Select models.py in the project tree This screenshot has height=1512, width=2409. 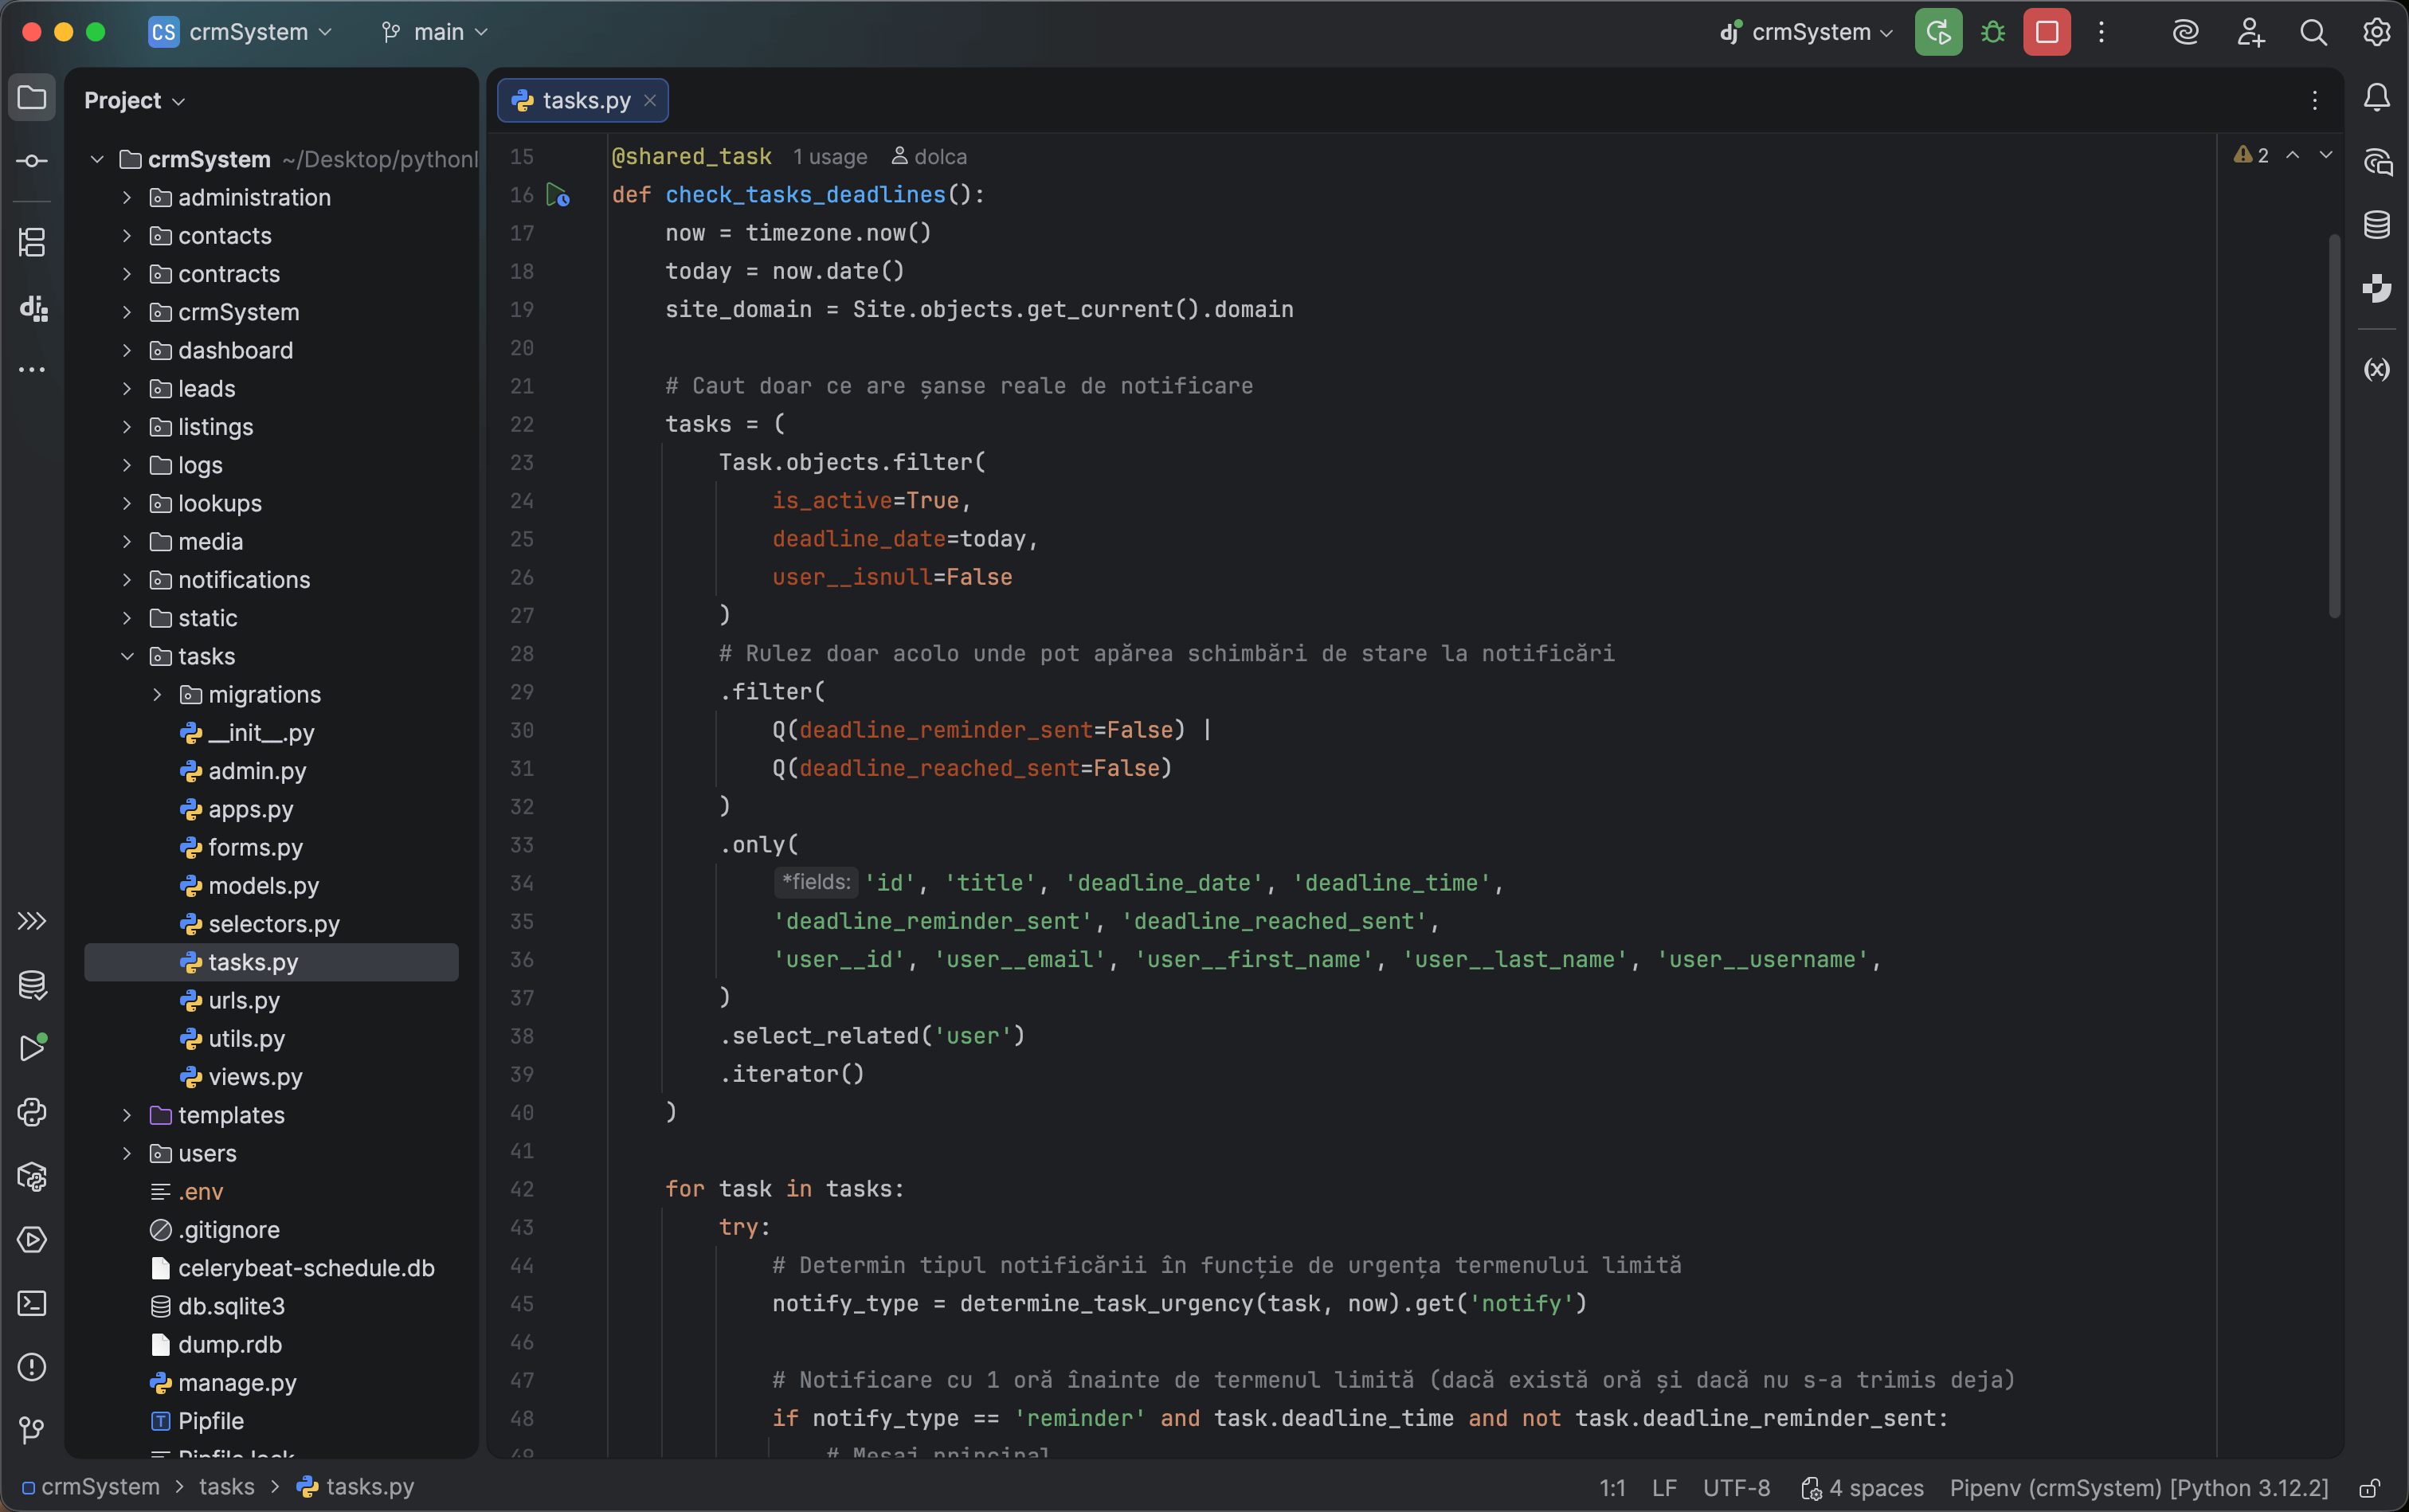click(x=263, y=886)
